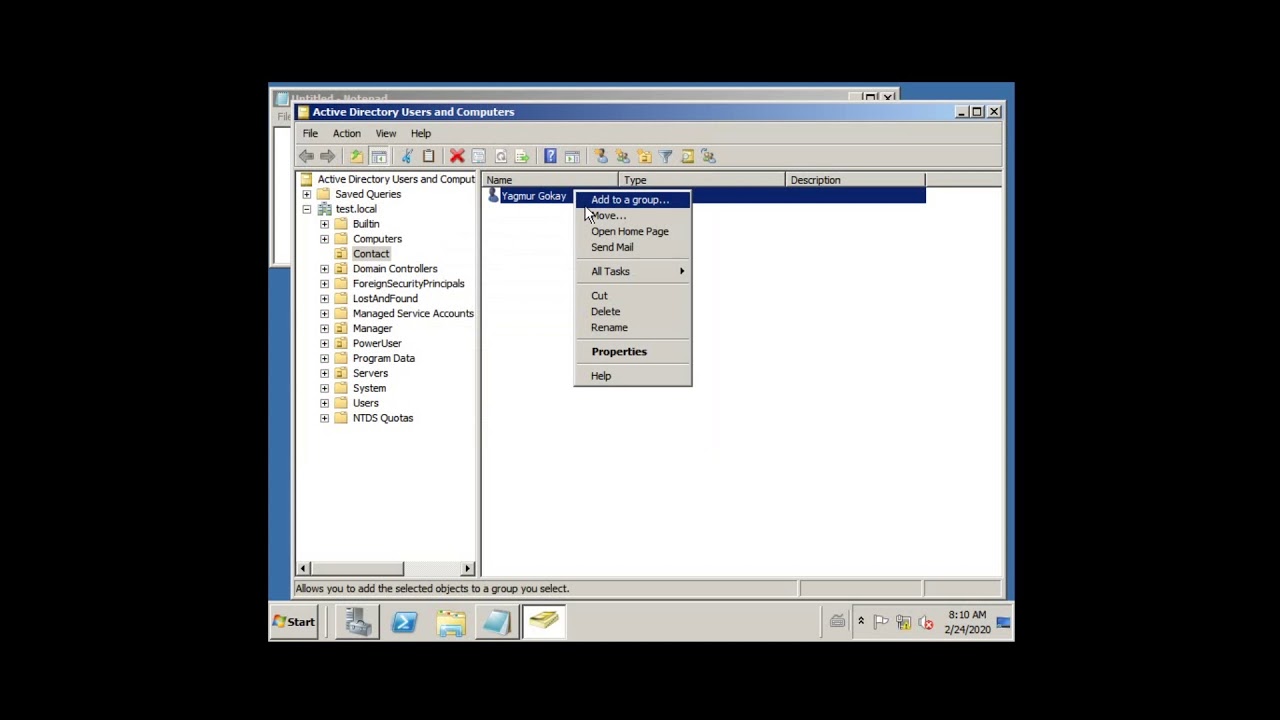Open the Action menu
1280x720 pixels.
tap(346, 133)
